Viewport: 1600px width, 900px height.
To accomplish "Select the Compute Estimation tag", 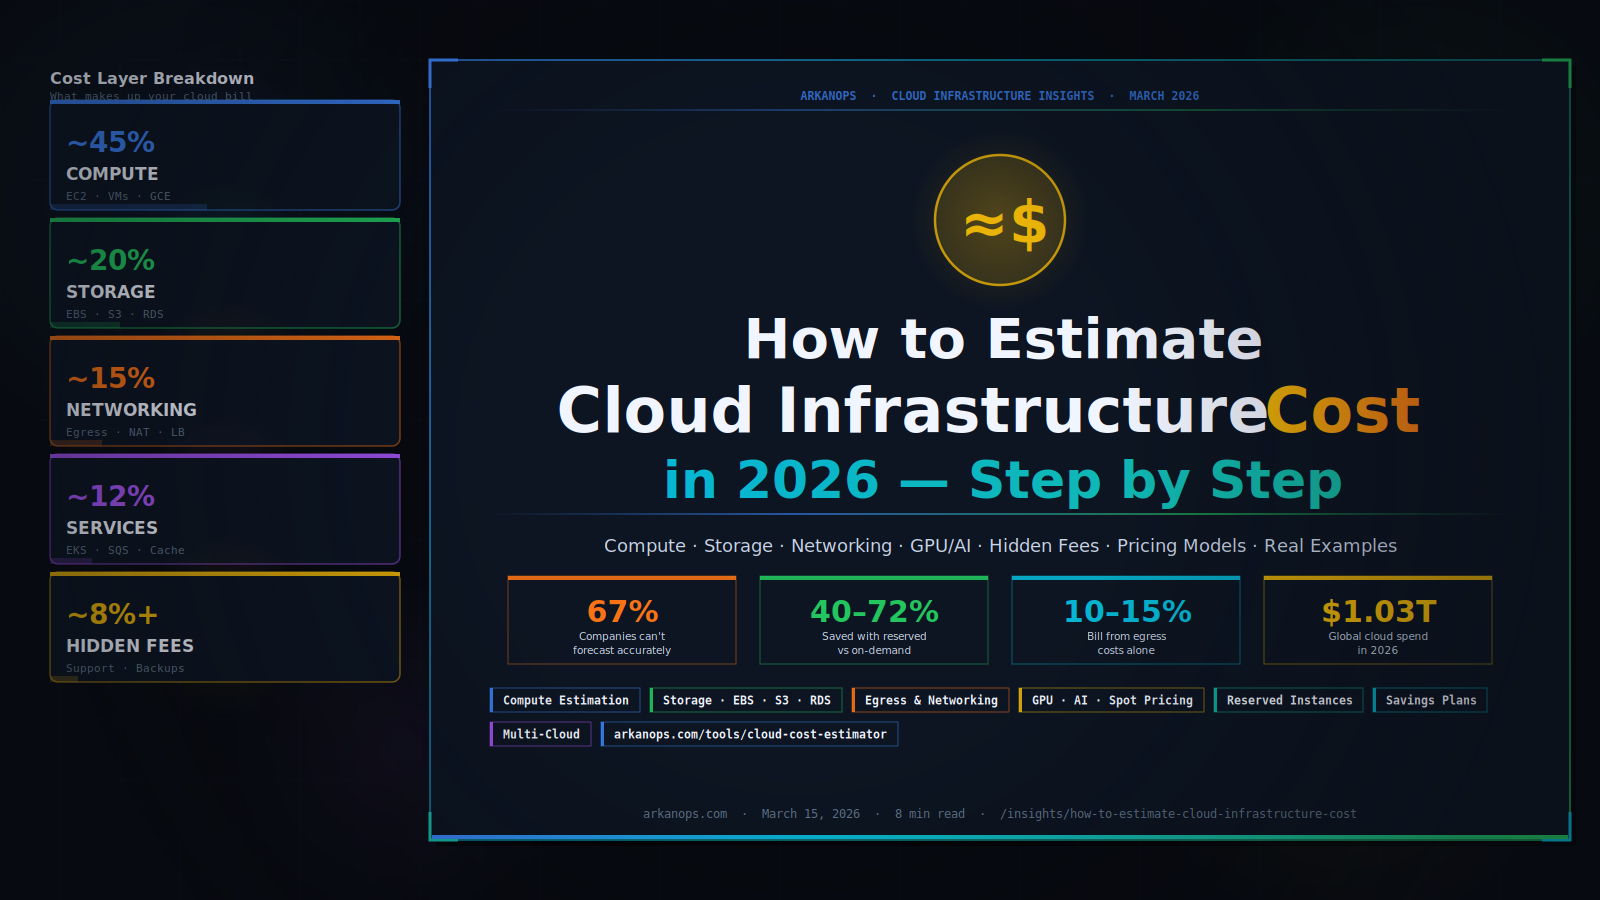I will tap(564, 700).
